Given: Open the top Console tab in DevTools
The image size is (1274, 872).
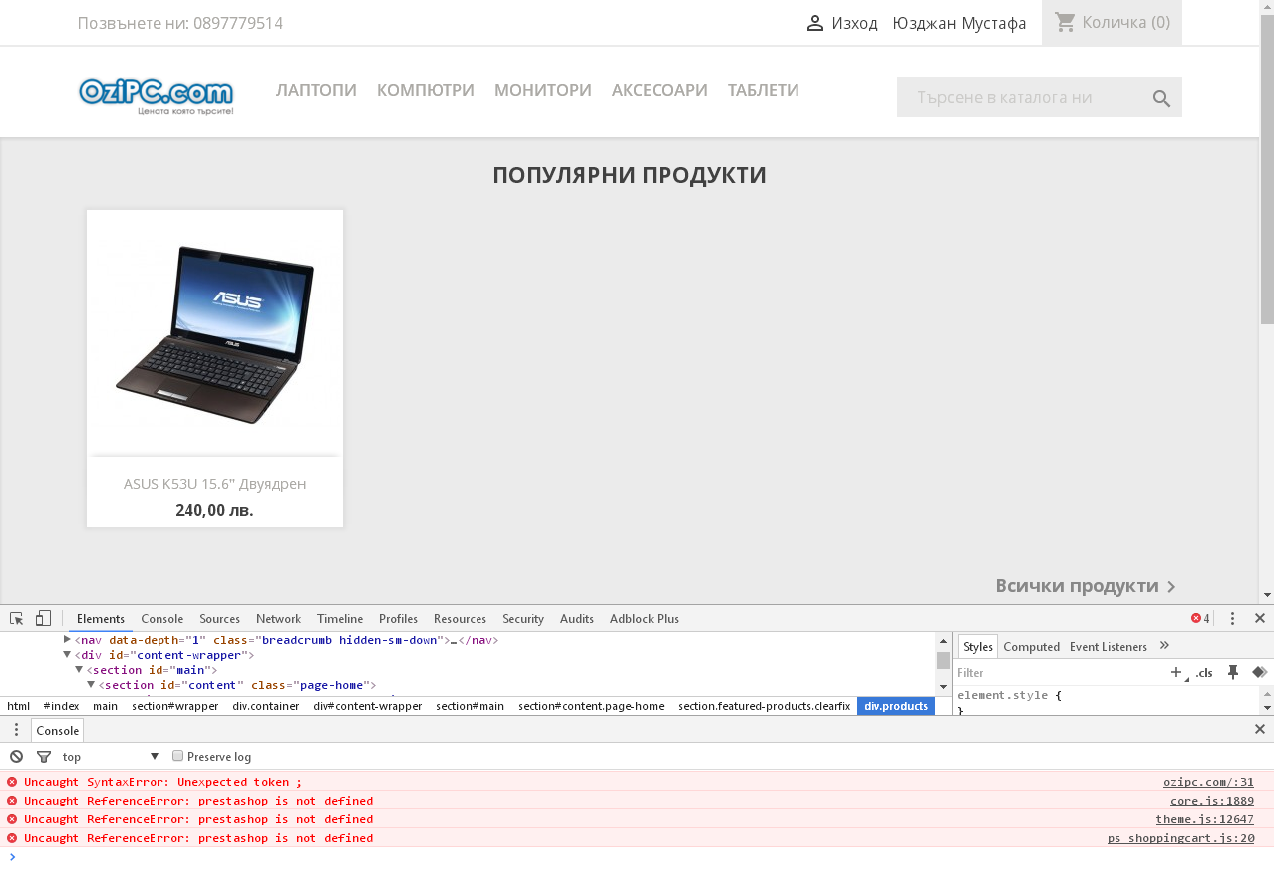Looking at the screenshot, I should [162, 619].
